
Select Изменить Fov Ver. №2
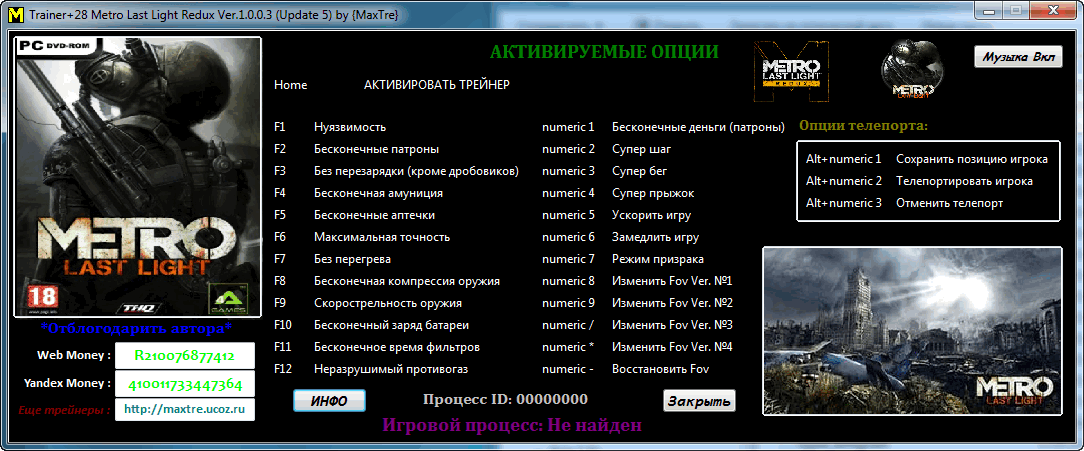coord(672,303)
